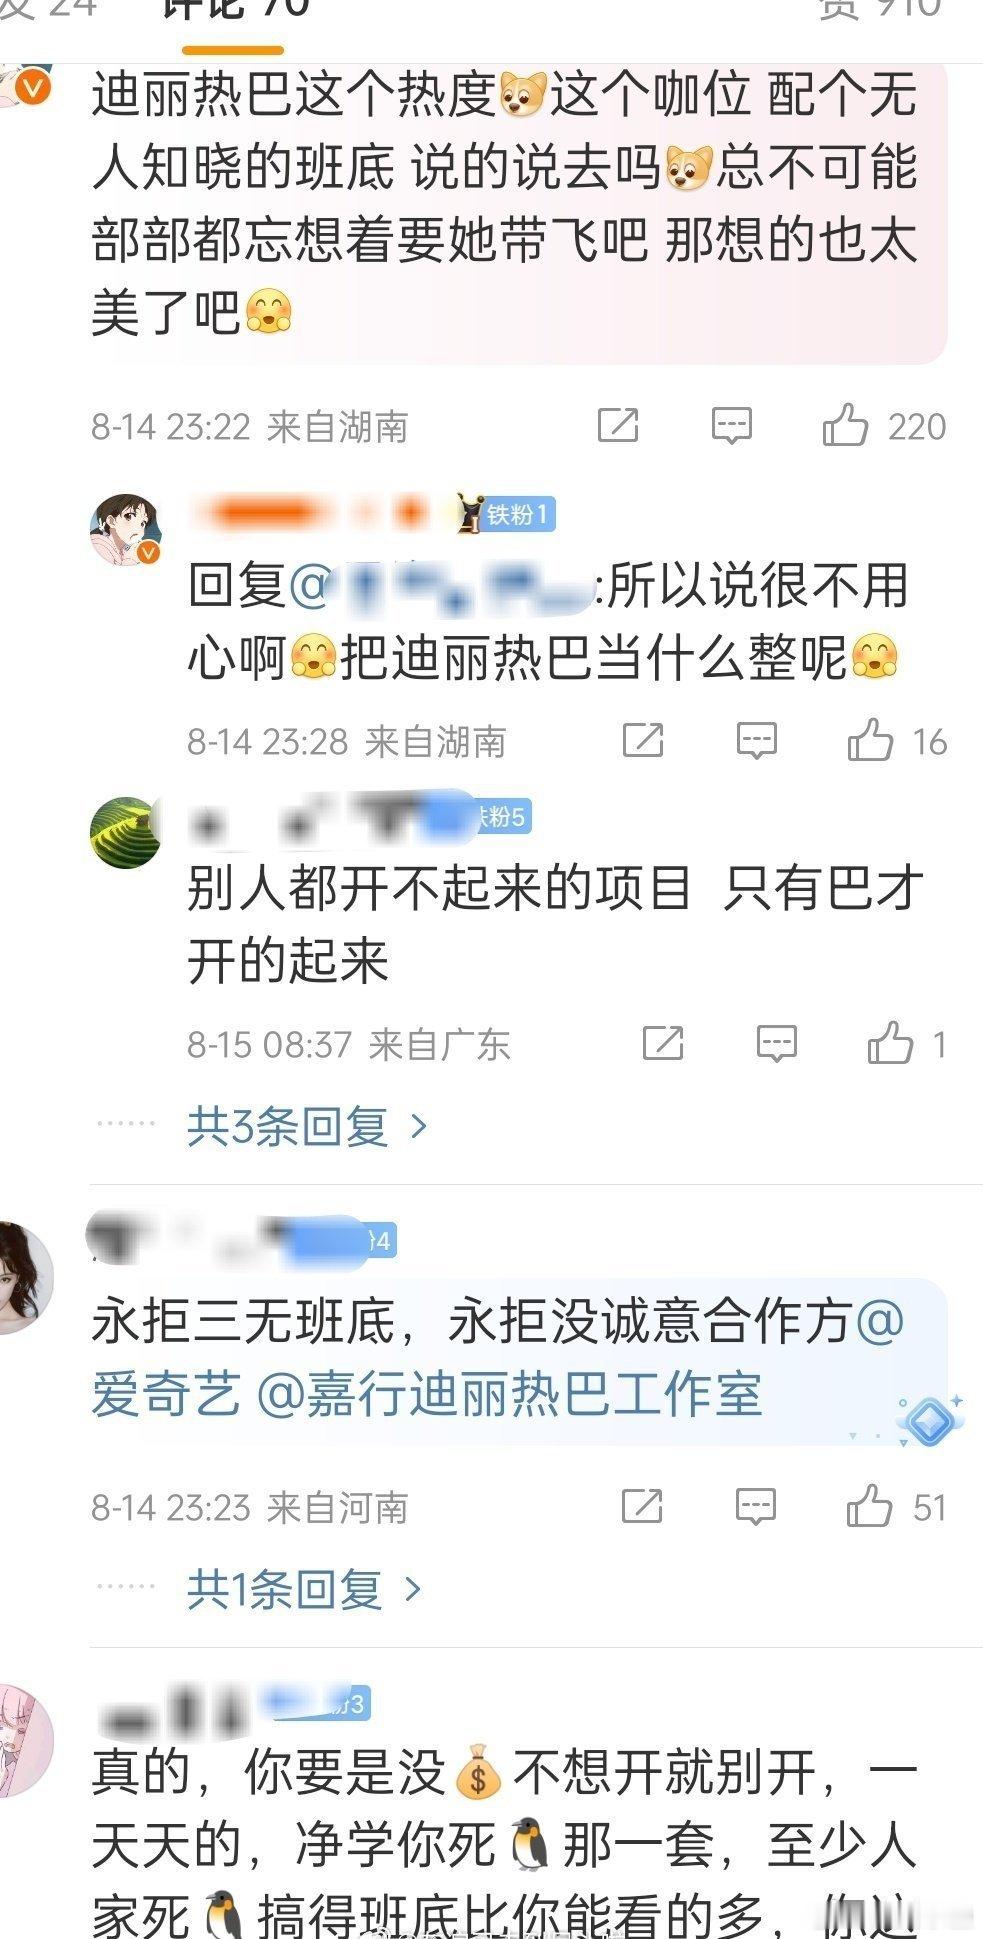Like the comment with 220 likes
This screenshot has height=1939, width=983.
pos(845,425)
